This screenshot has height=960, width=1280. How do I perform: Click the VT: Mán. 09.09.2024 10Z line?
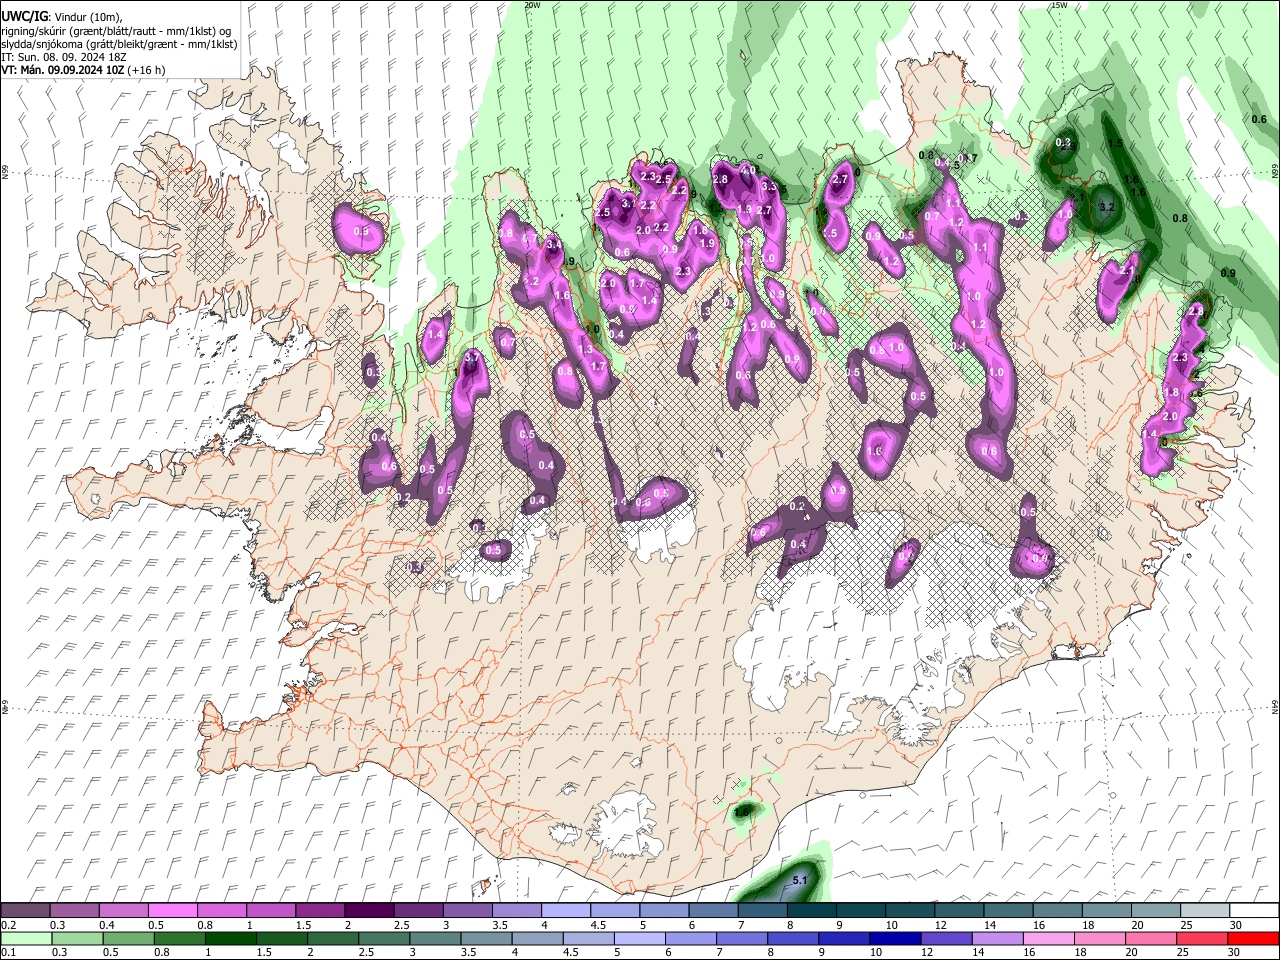coord(83,70)
